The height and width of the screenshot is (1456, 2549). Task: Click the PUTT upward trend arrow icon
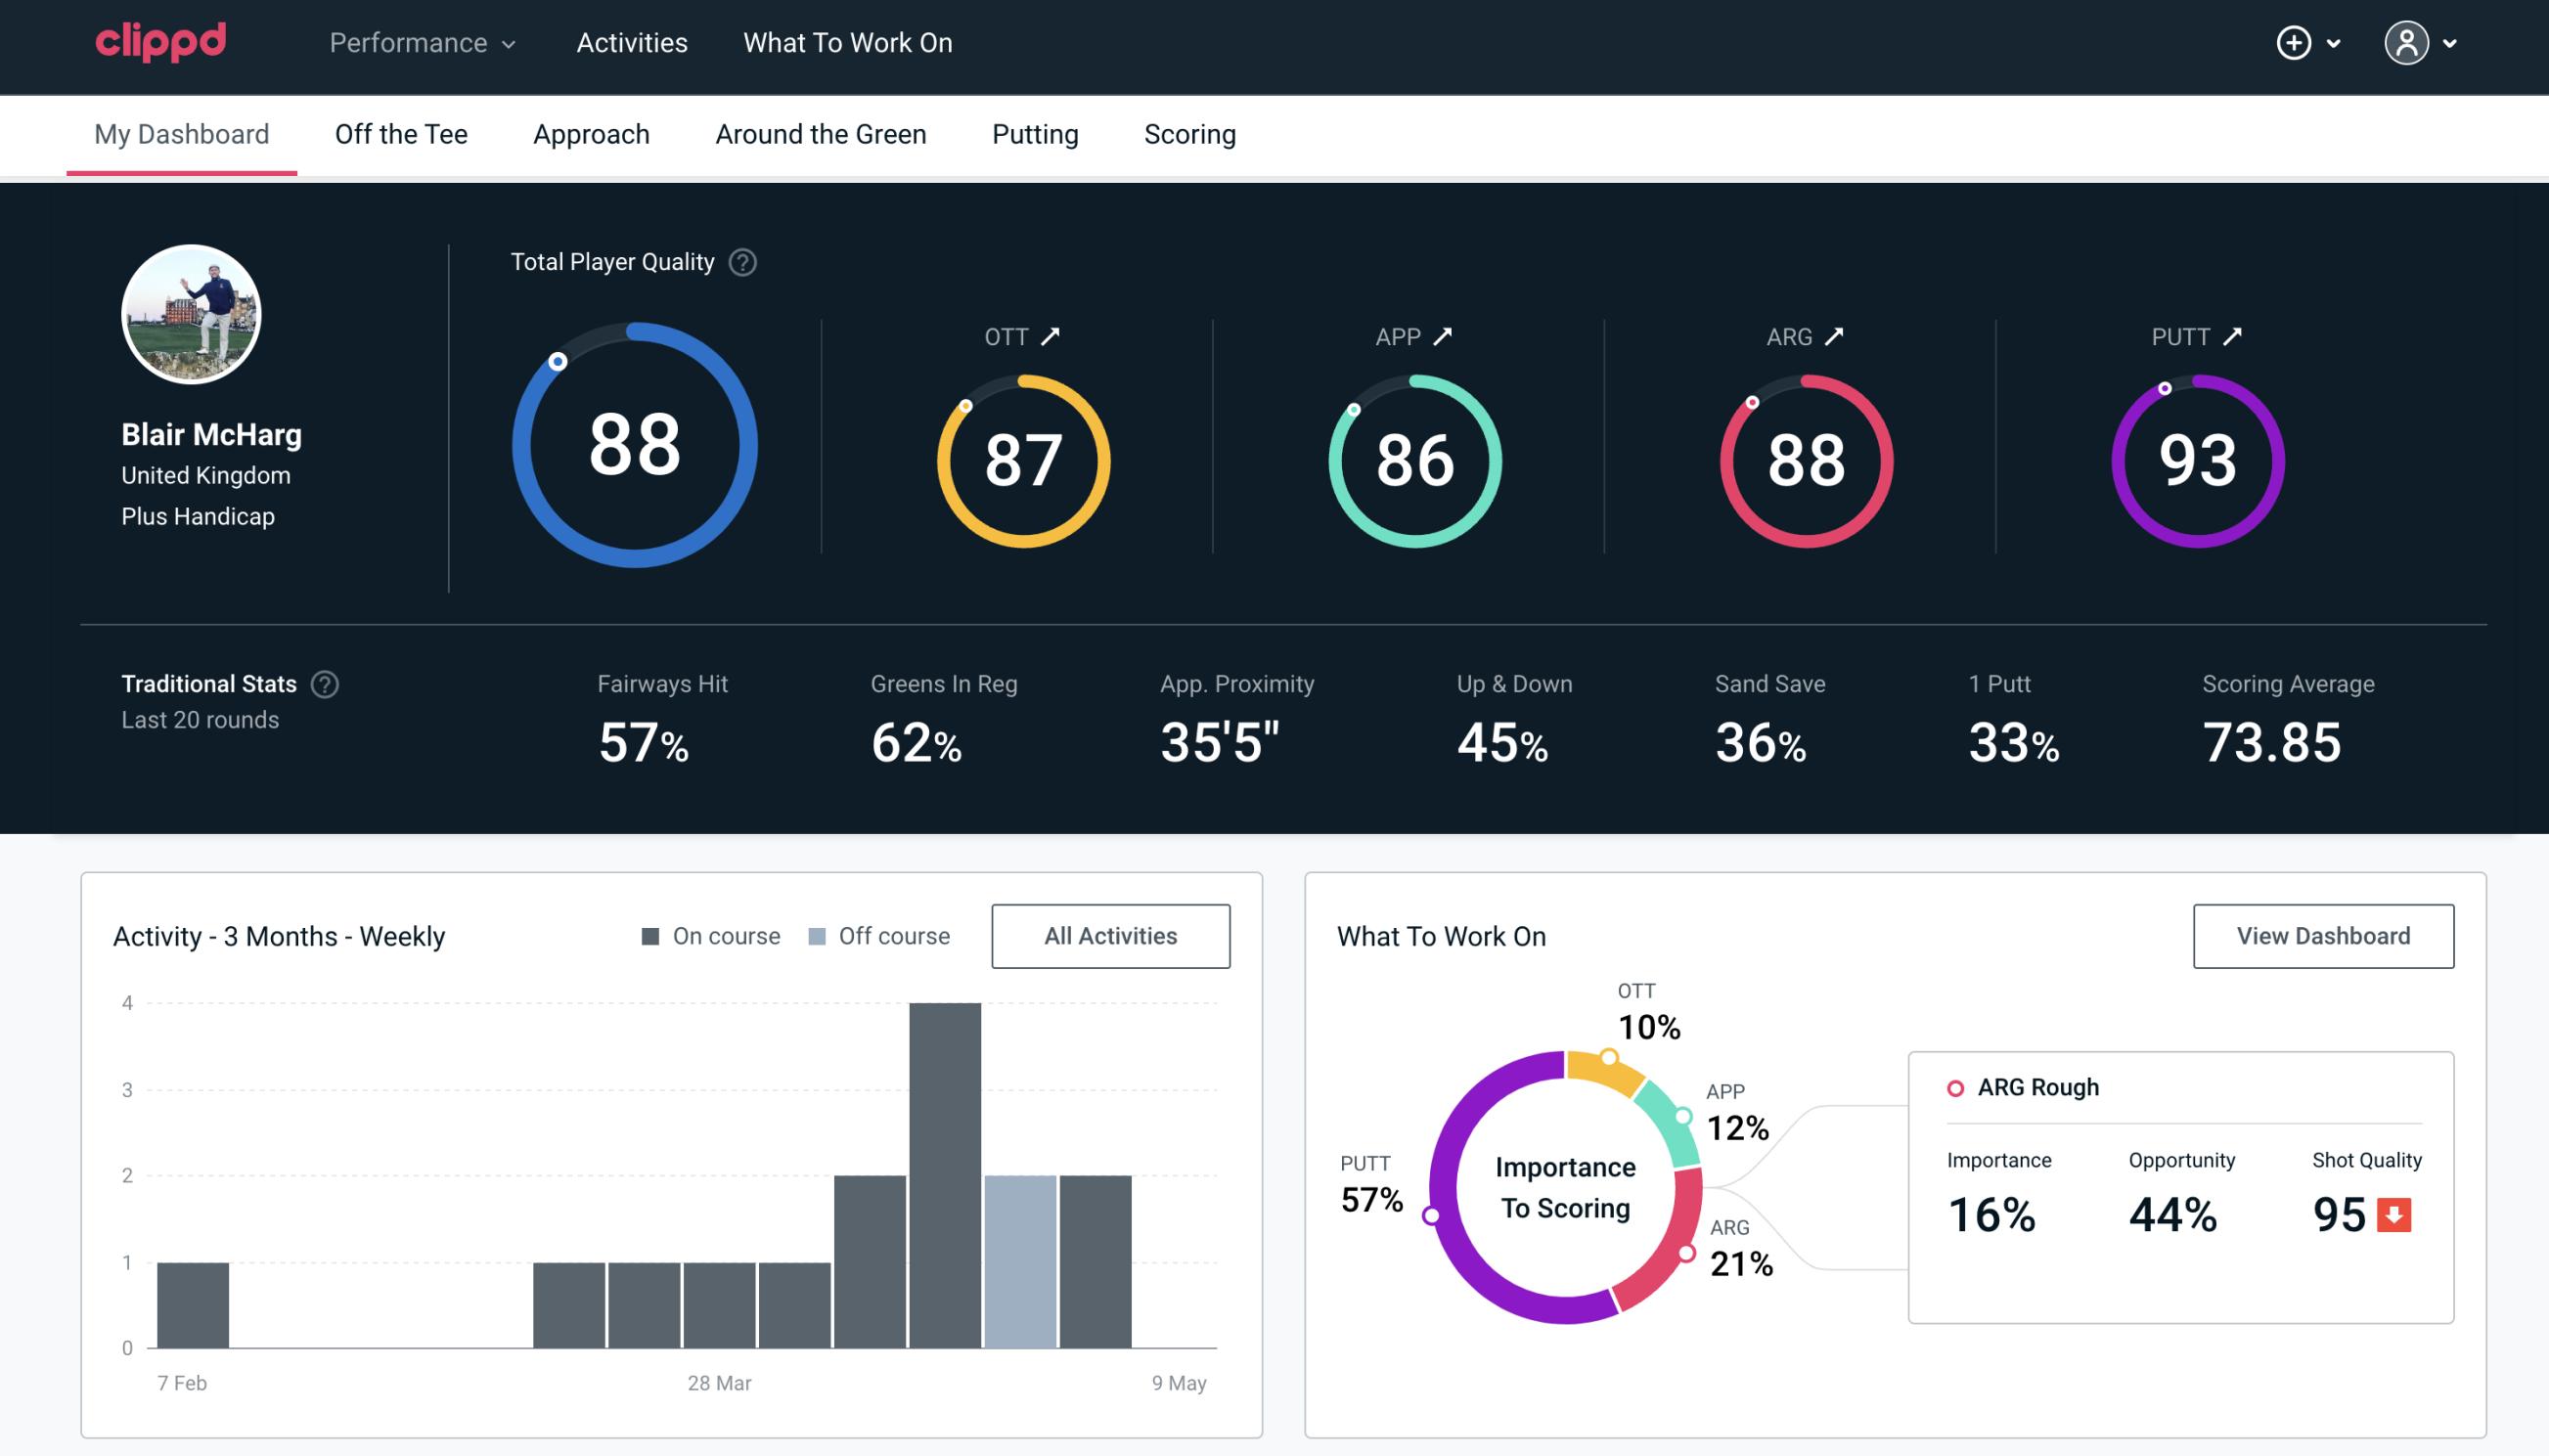[x=2234, y=336]
